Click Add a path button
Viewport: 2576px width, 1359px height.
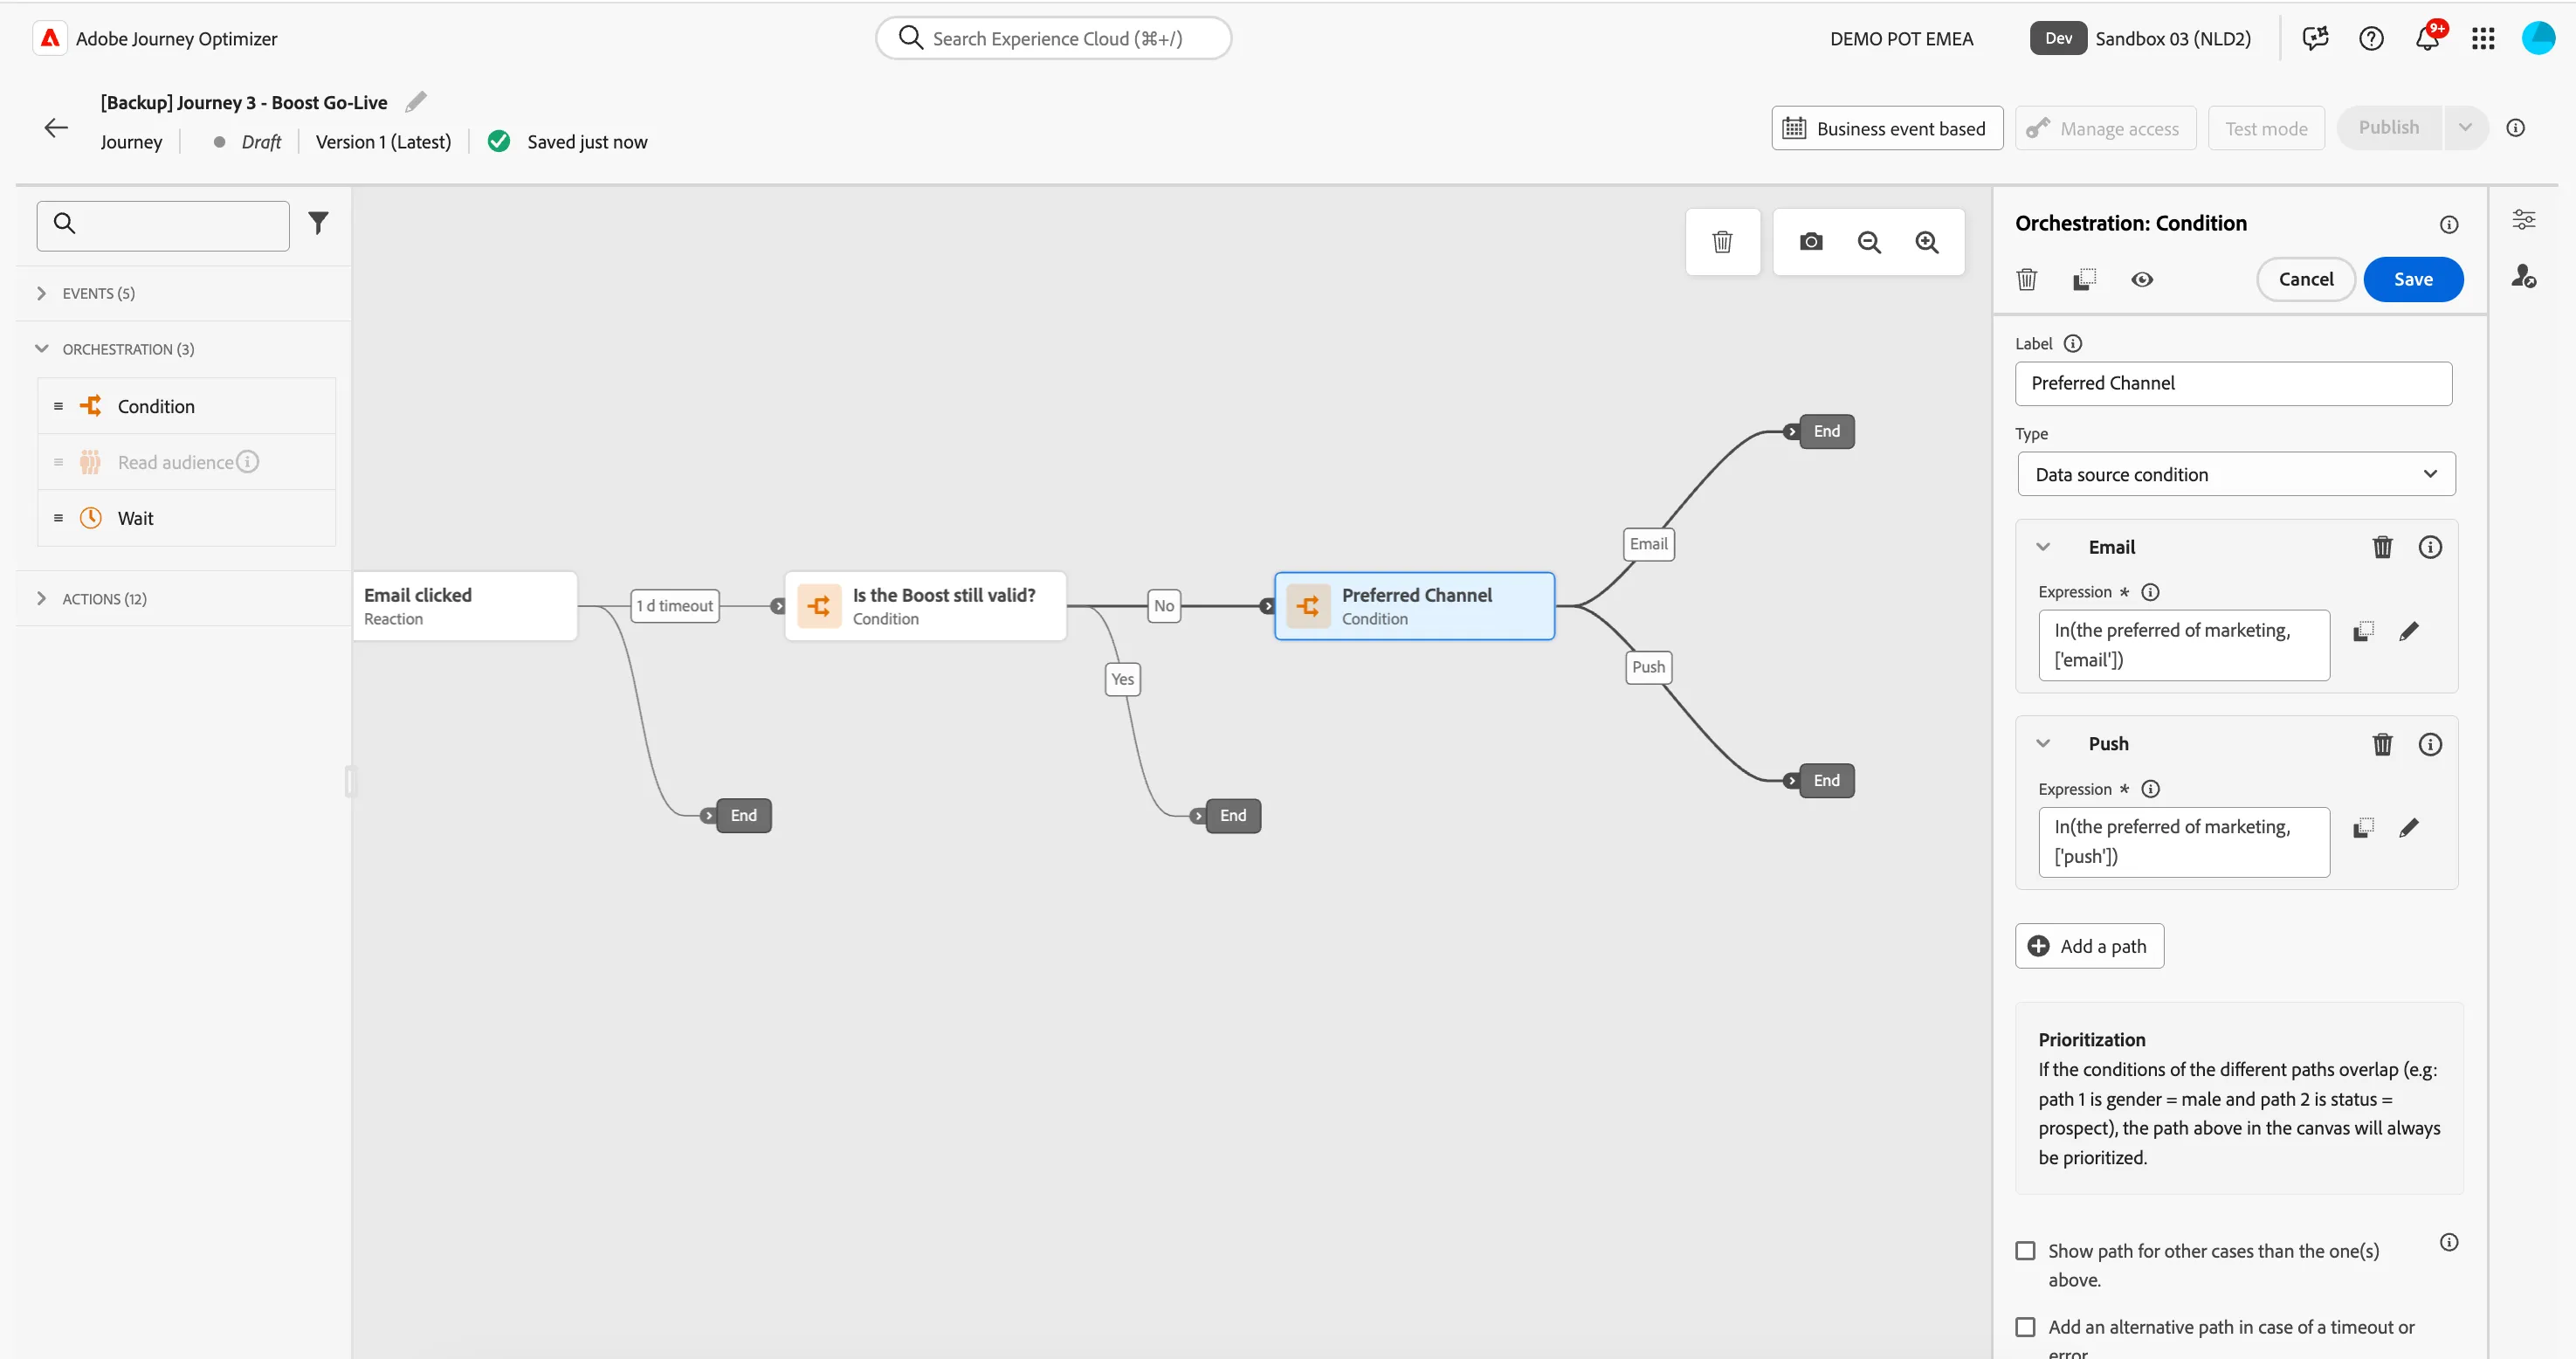pos(2089,946)
